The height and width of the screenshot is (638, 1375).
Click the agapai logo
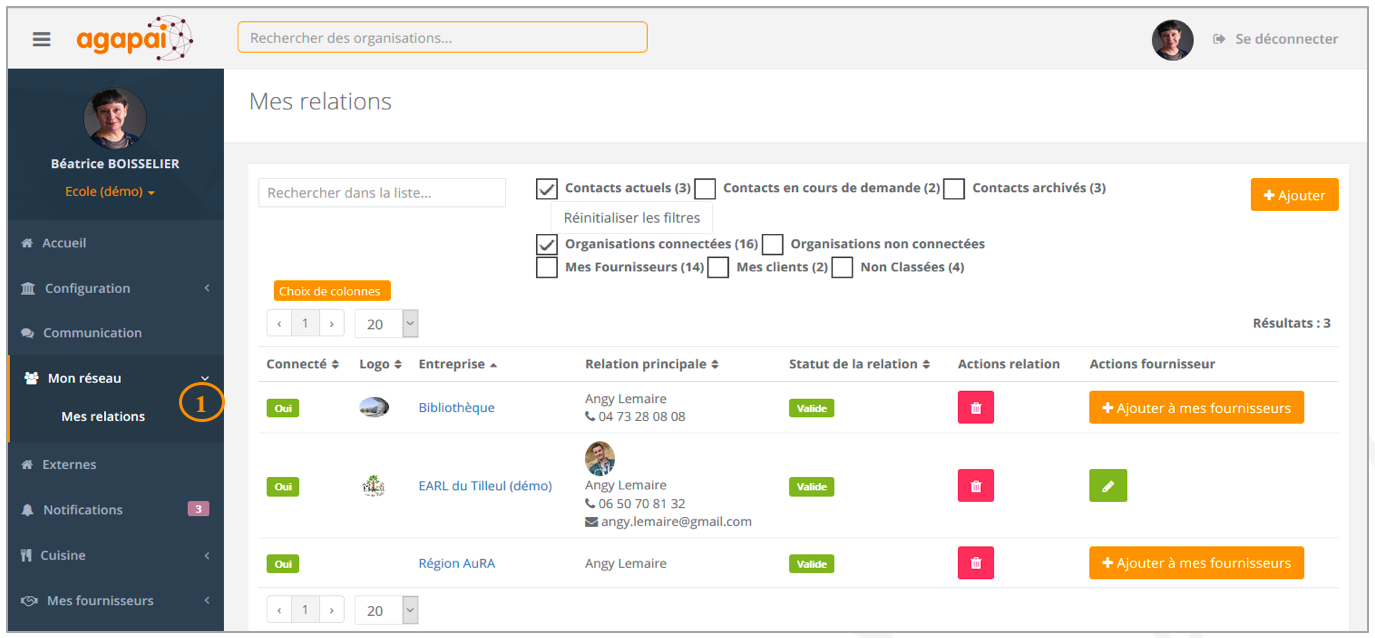click(135, 39)
